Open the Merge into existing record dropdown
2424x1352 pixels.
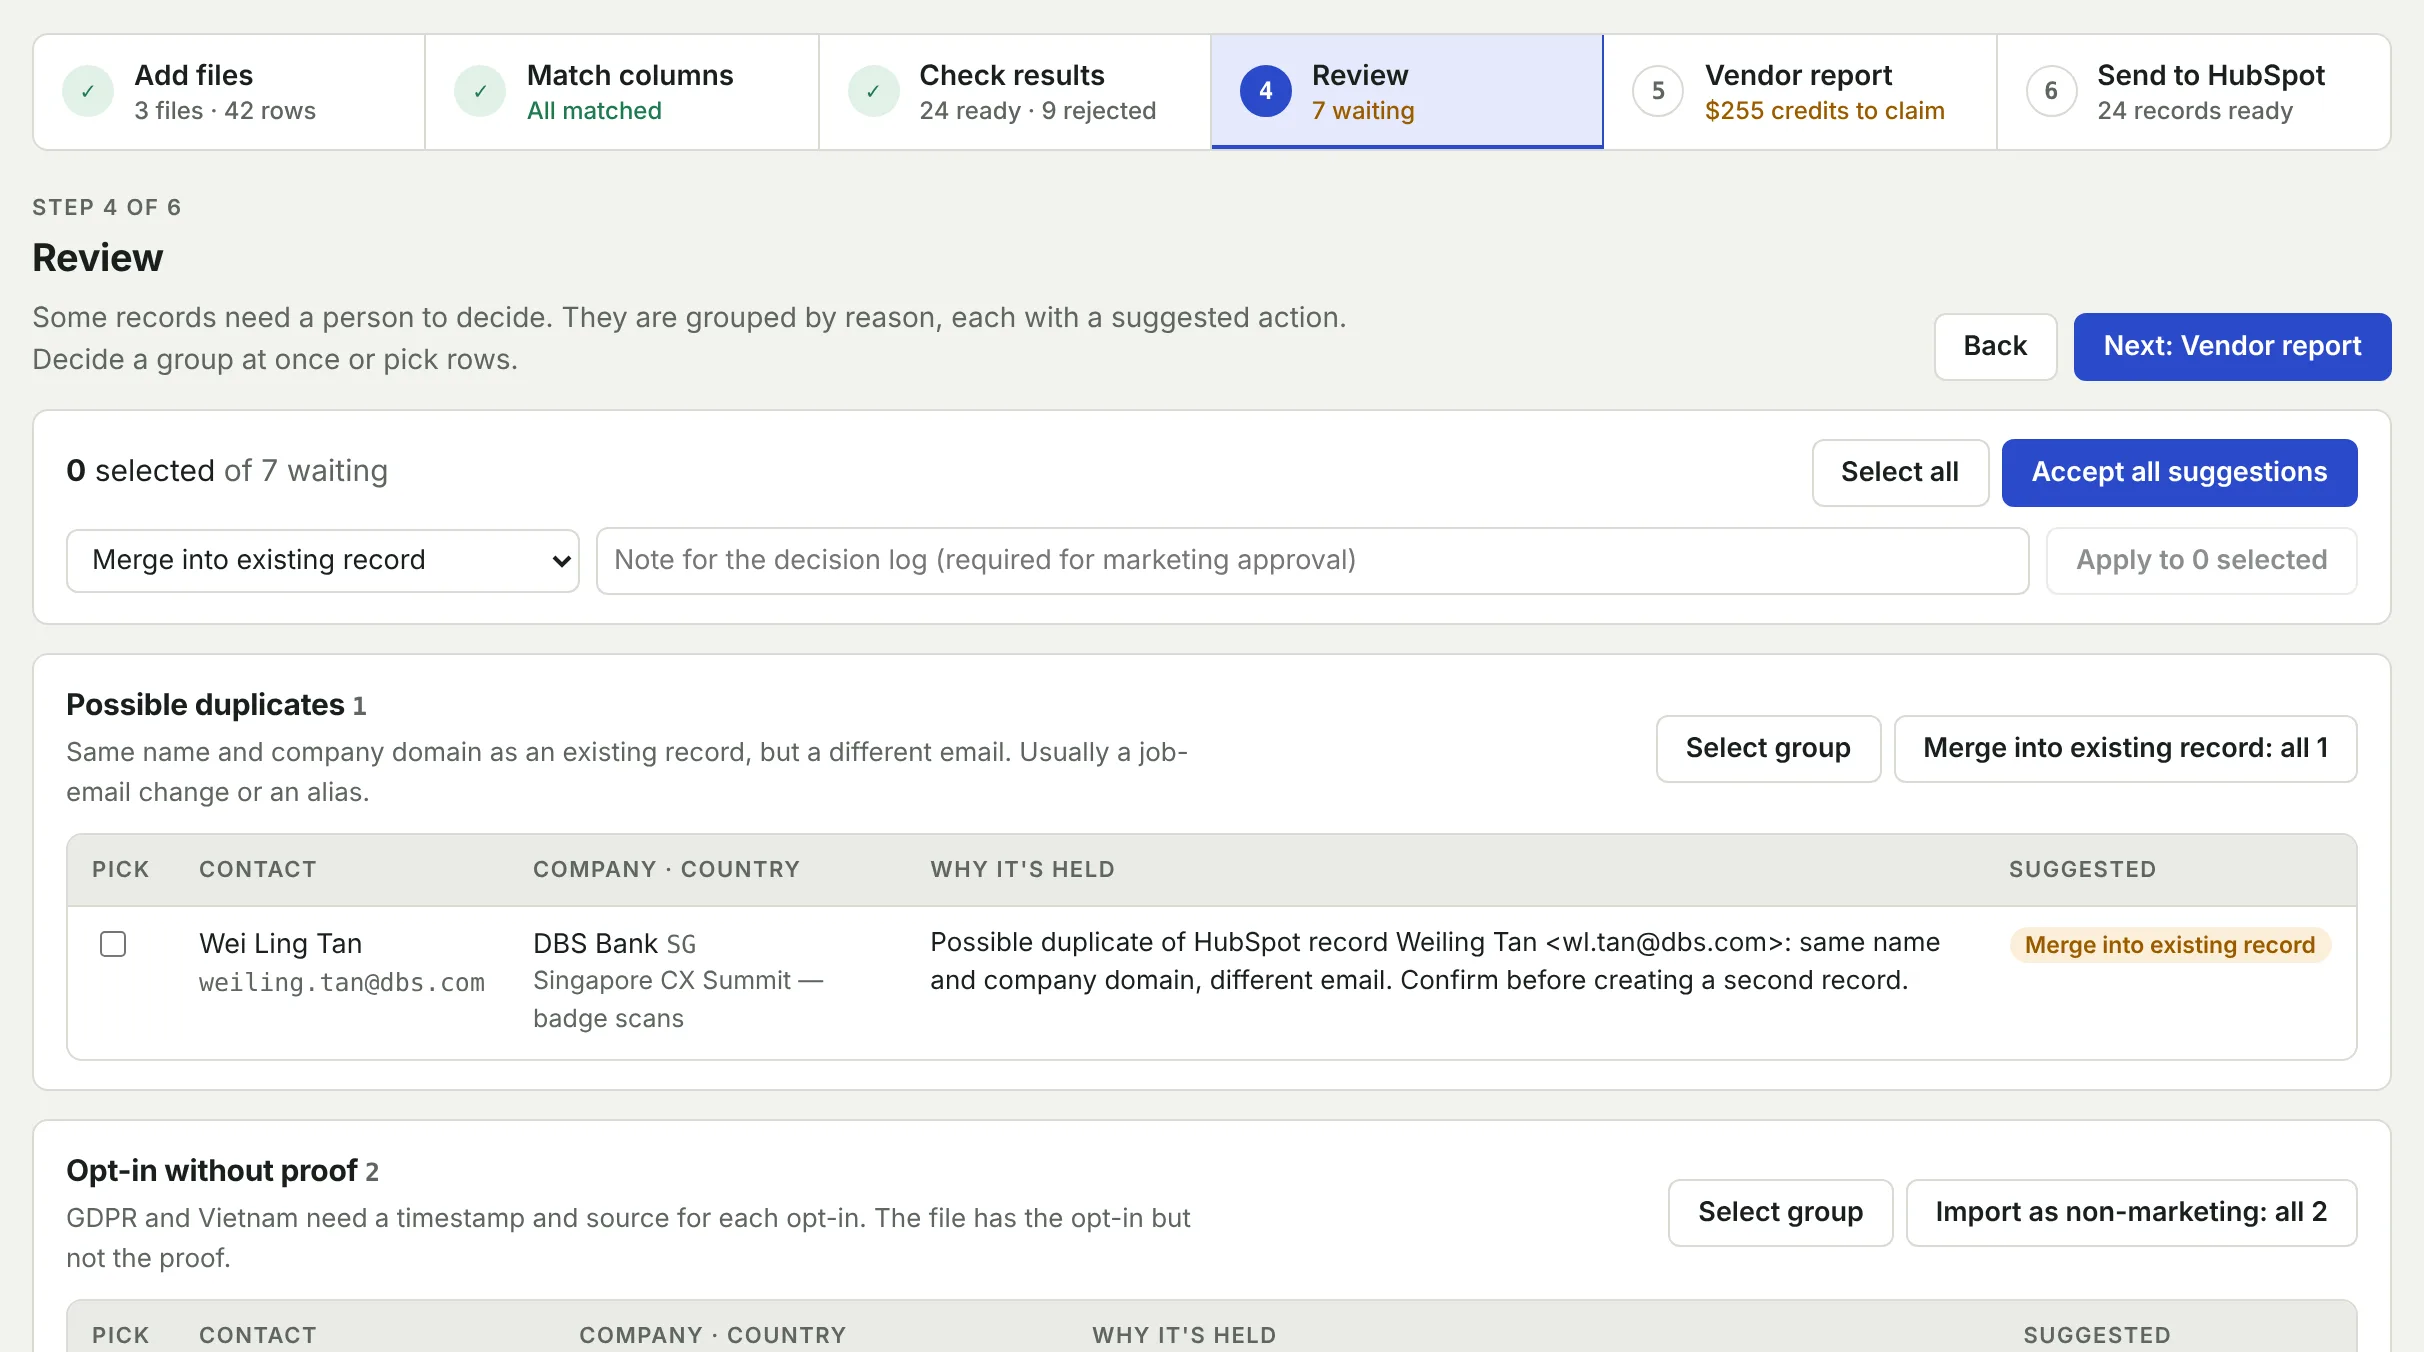point(323,561)
